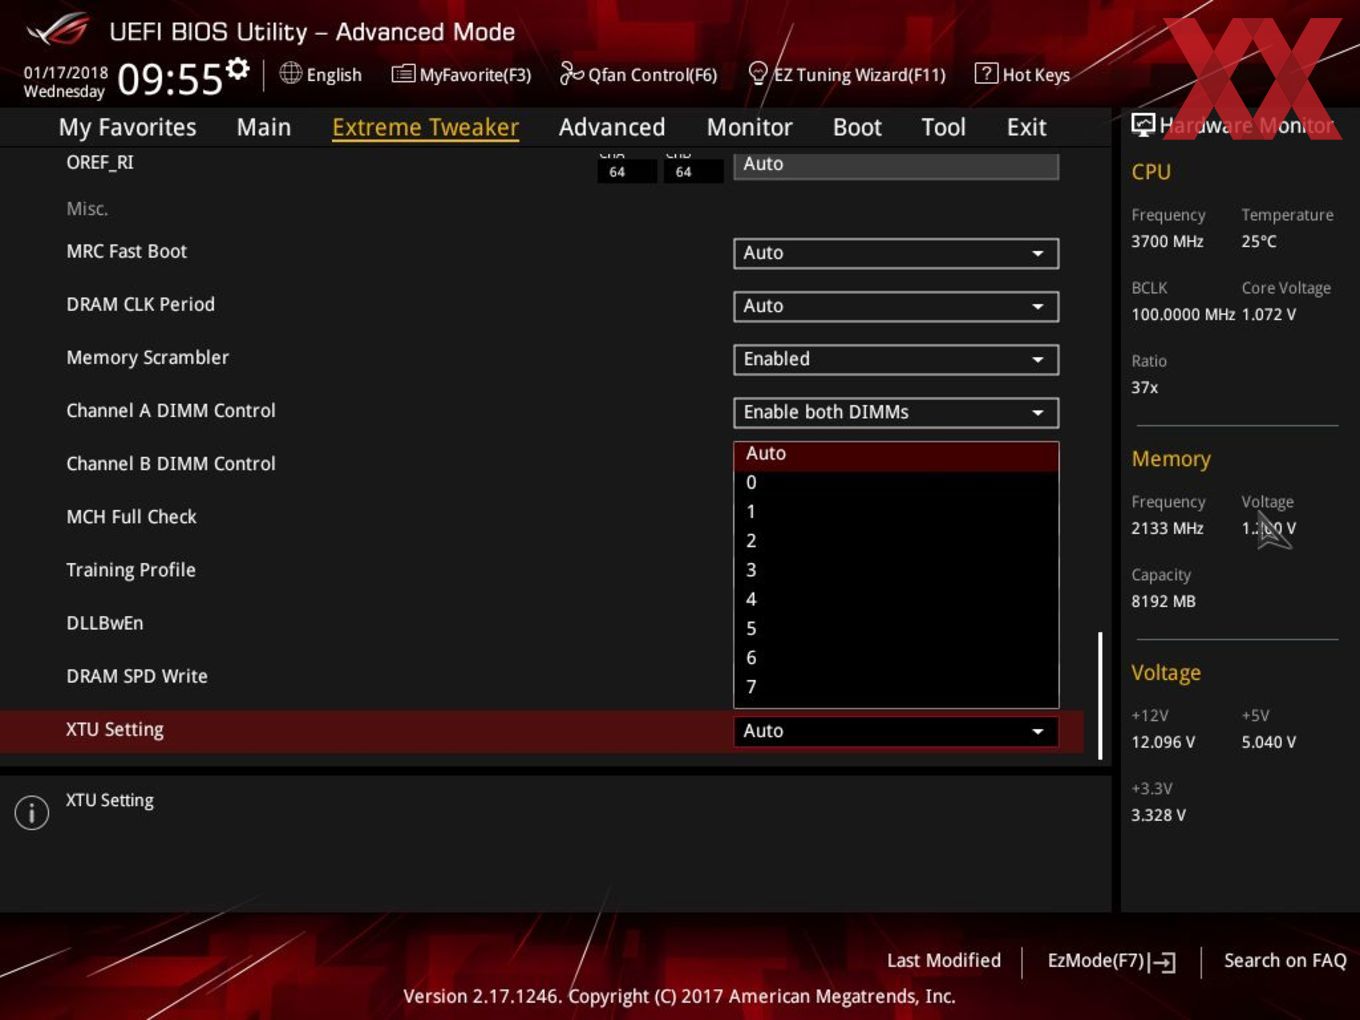Select the XTU Setting row label

(x=114, y=730)
